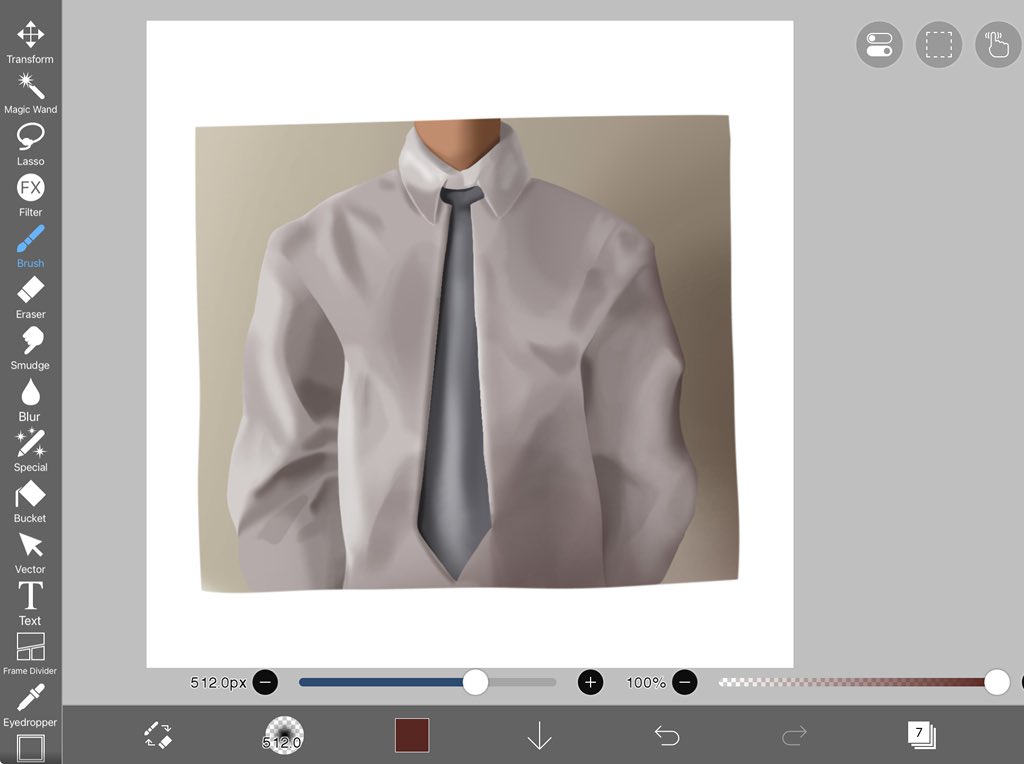Screen dimensions: 1024x764
Task: Click the opacity gradient slider
Action: pyautogui.click(x=863, y=682)
